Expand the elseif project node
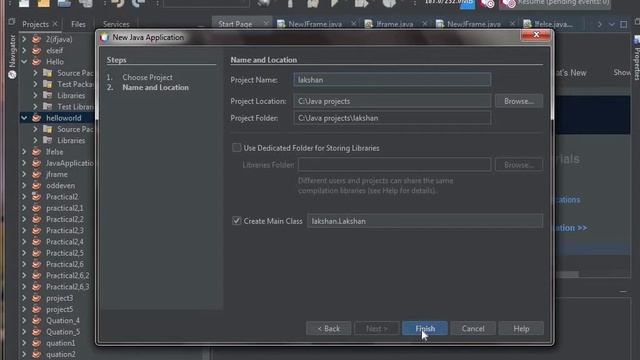This screenshot has width=640, height=360. (x=24, y=51)
